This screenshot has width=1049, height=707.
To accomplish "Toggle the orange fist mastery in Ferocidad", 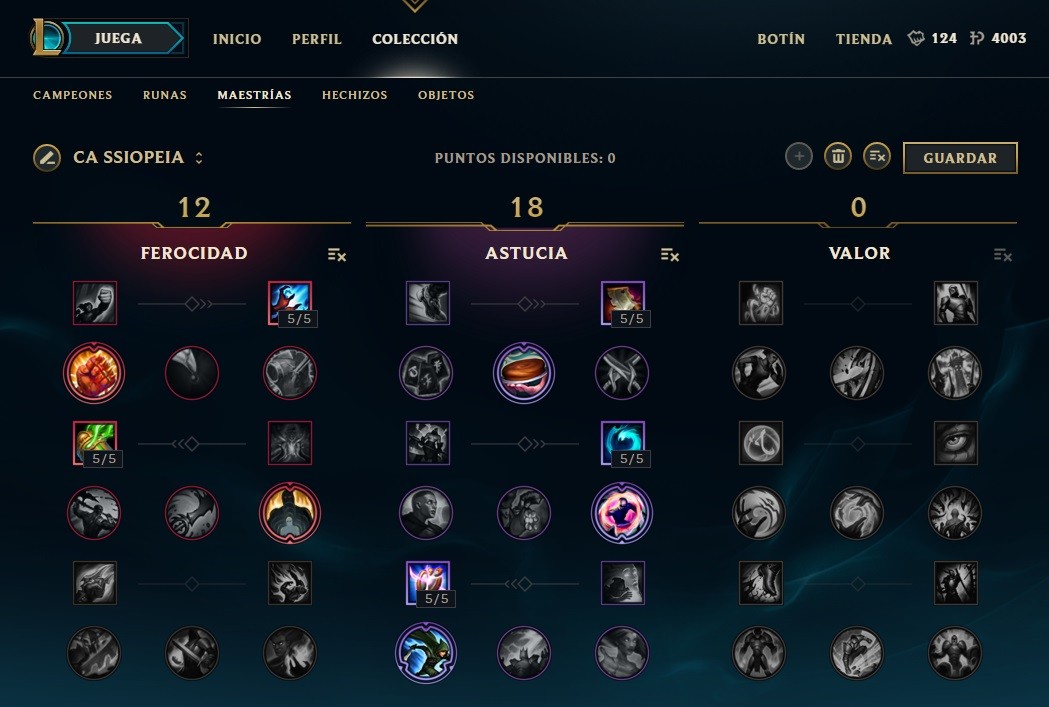I will tap(94, 373).
